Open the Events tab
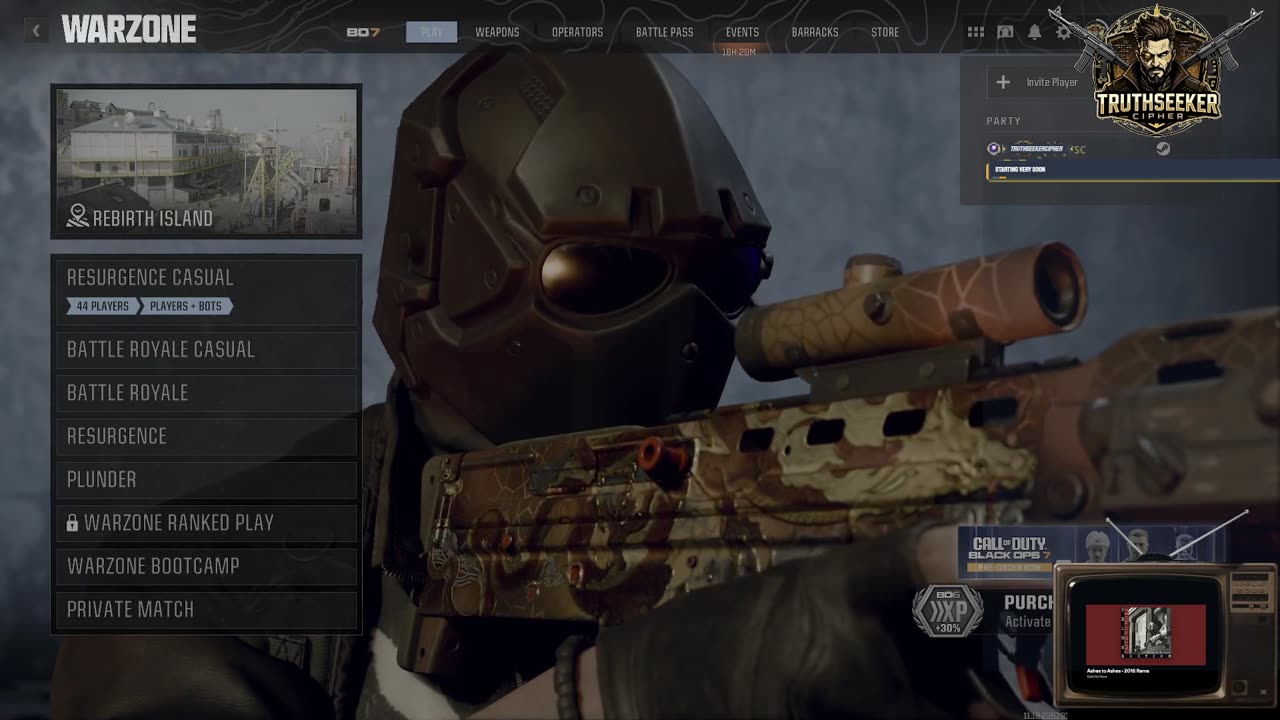The height and width of the screenshot is (720, 1280). pos(742,32)
